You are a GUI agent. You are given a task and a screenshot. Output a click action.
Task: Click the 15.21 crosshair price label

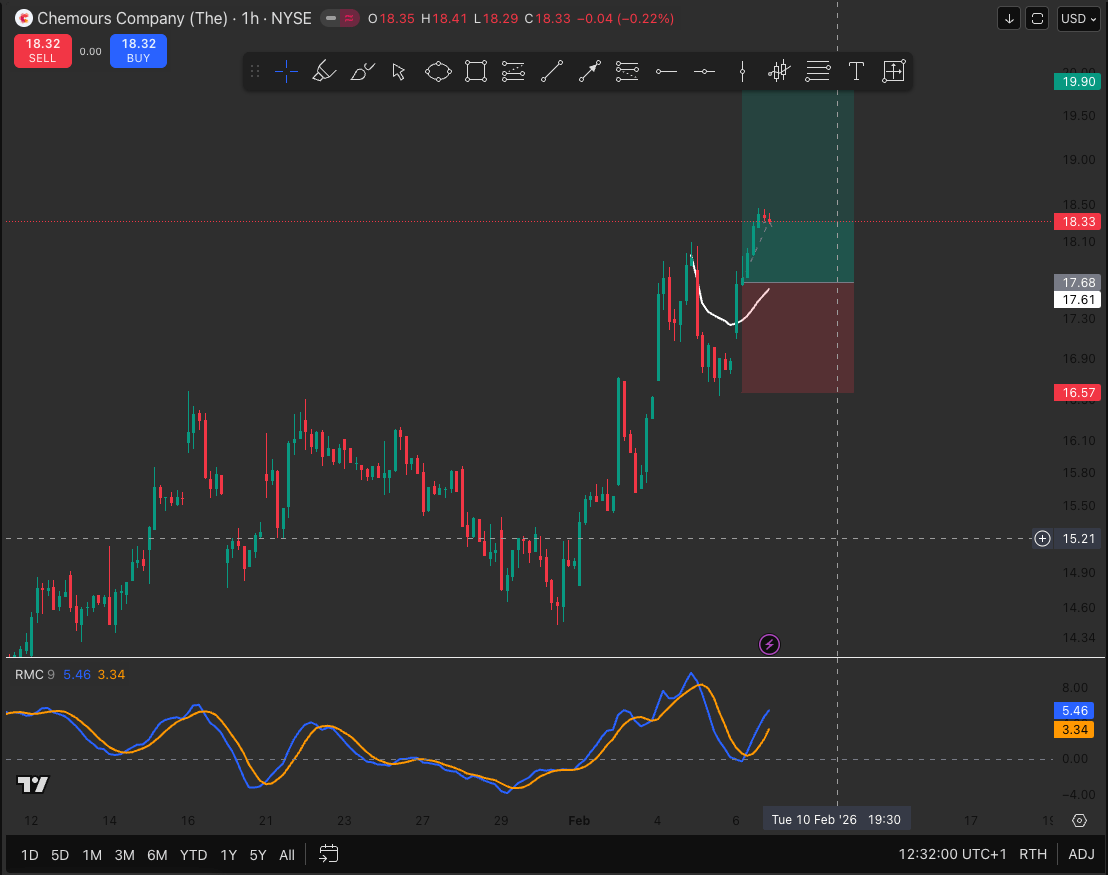(x=1078, y=539)
